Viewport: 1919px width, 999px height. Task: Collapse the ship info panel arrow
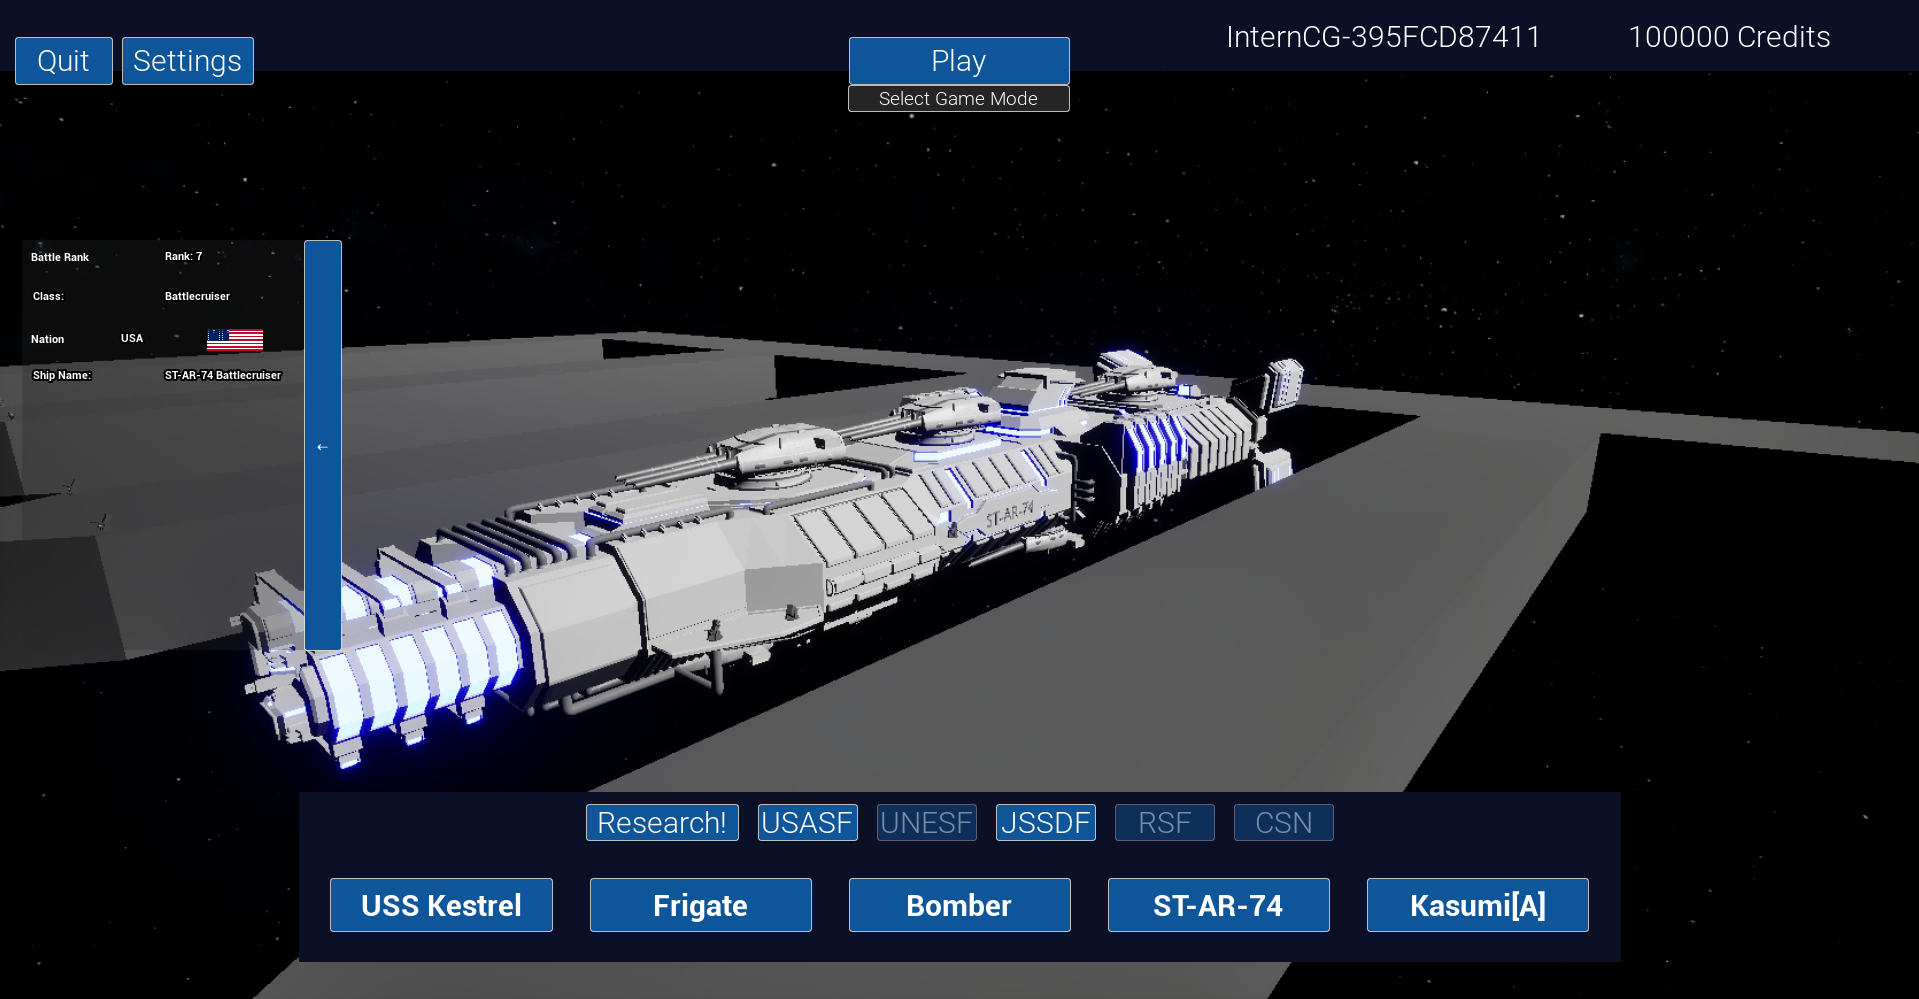pyautogui.click(x=323, y=446)
